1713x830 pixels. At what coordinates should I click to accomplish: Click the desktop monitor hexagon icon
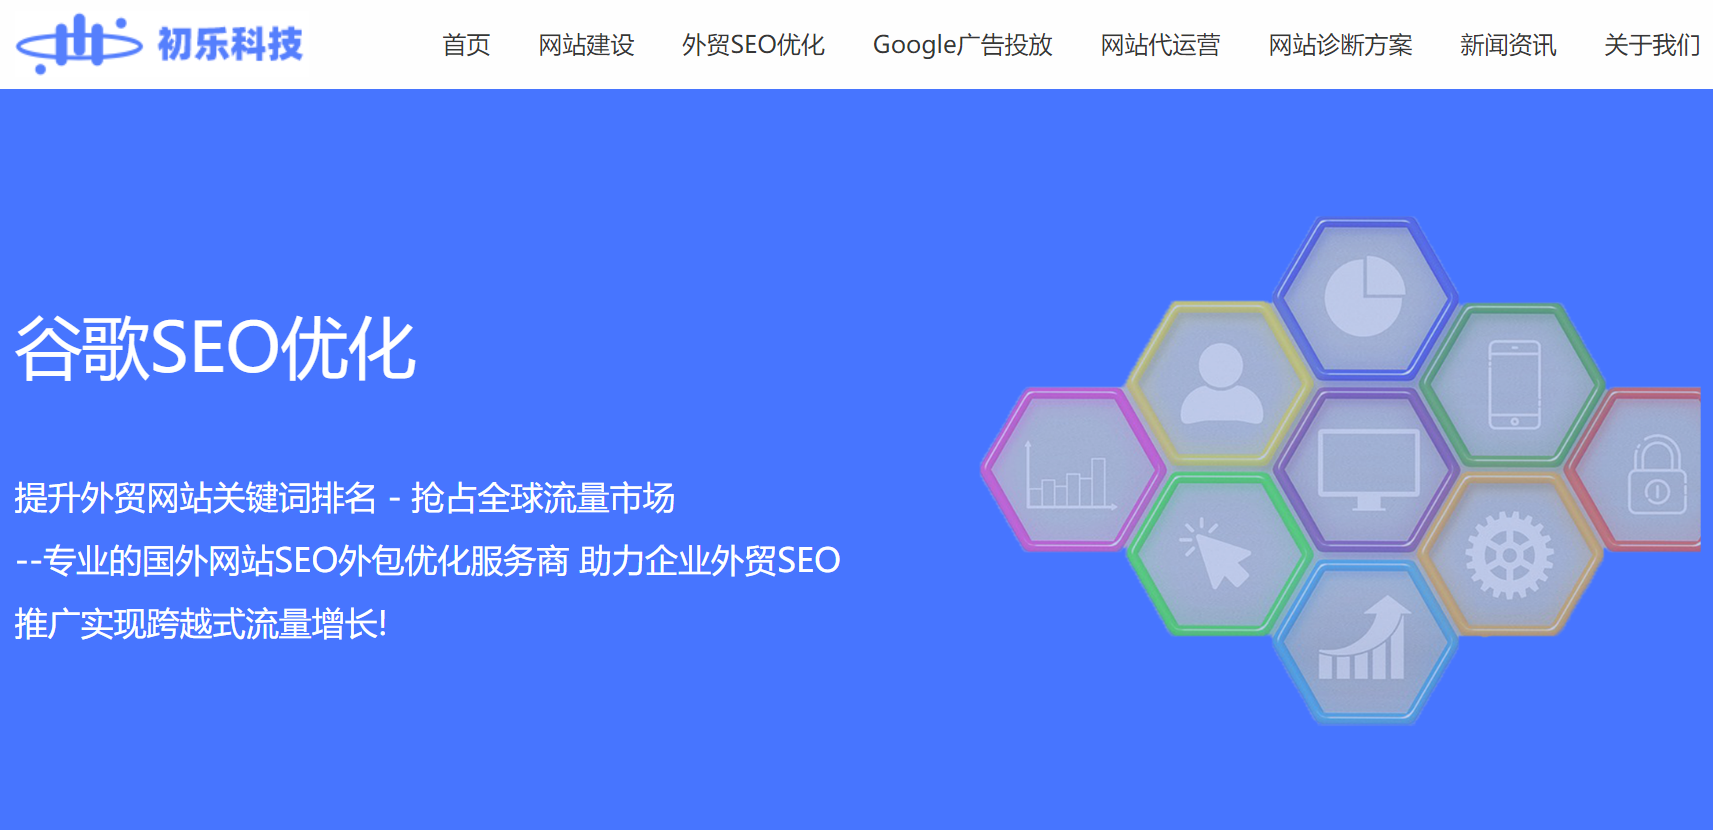coord(1368,469)
